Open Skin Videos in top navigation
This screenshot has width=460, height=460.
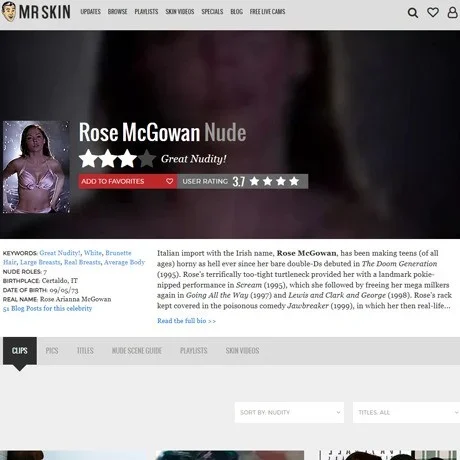[x=180, y=12]
